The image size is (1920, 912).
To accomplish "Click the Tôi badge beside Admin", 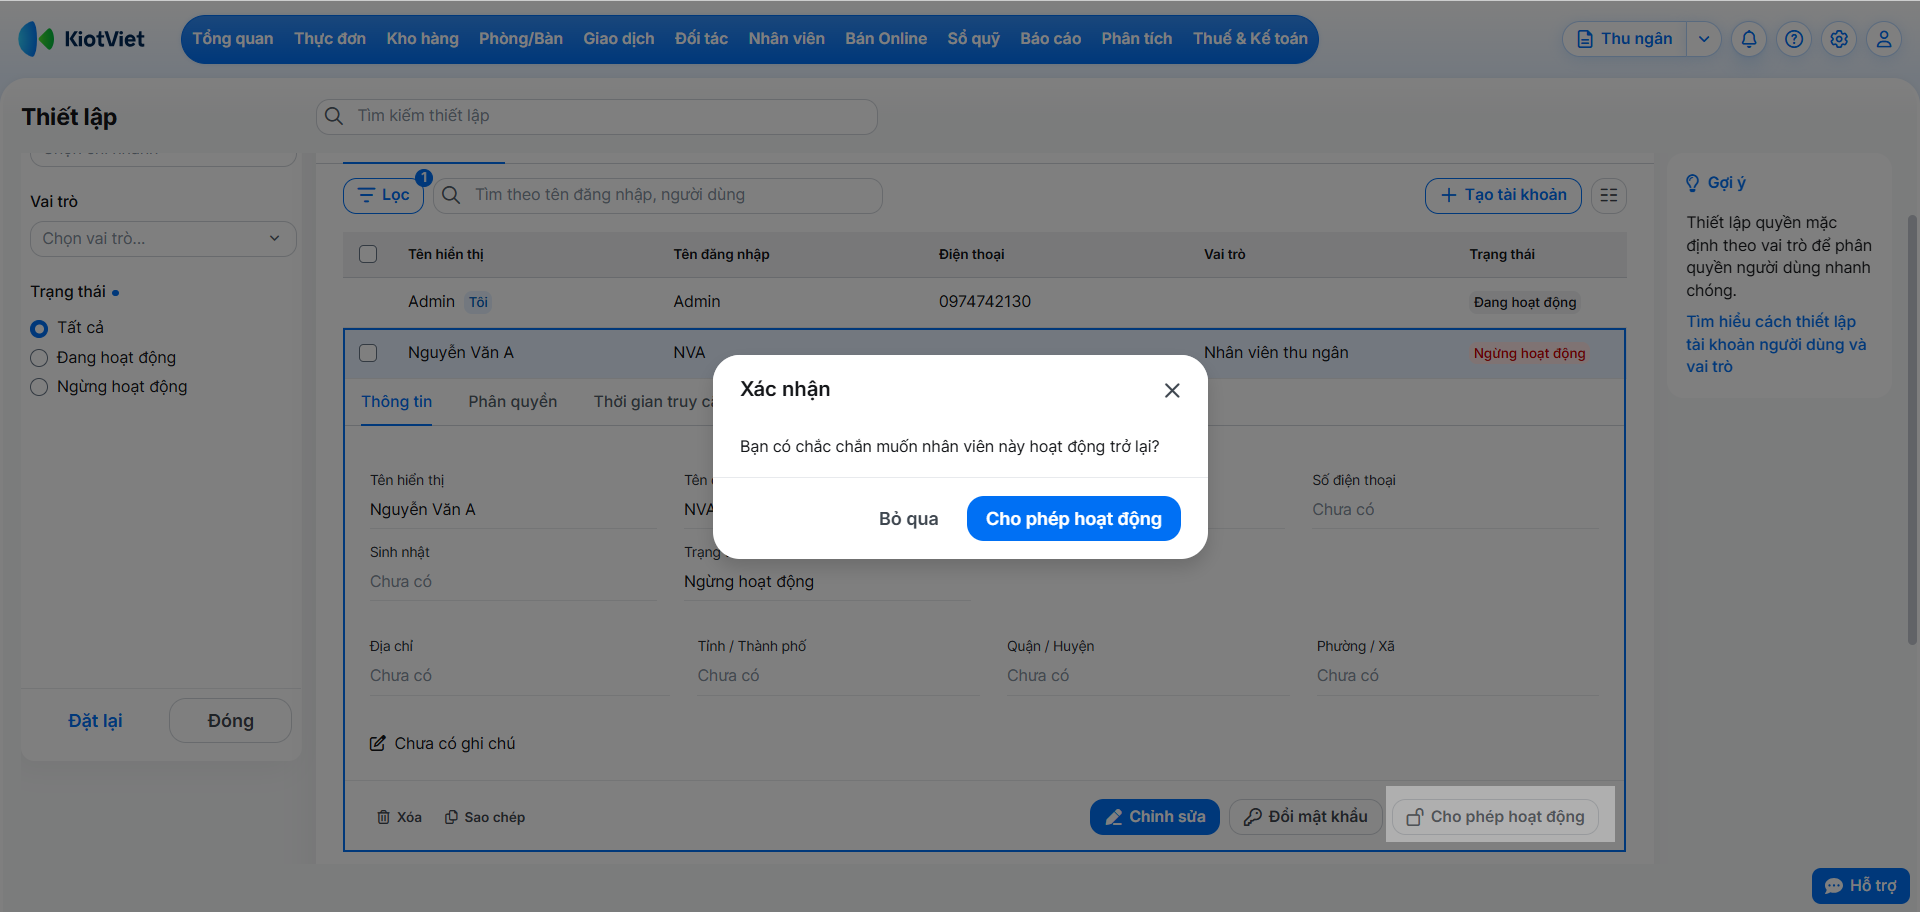I will click(479, 302).
